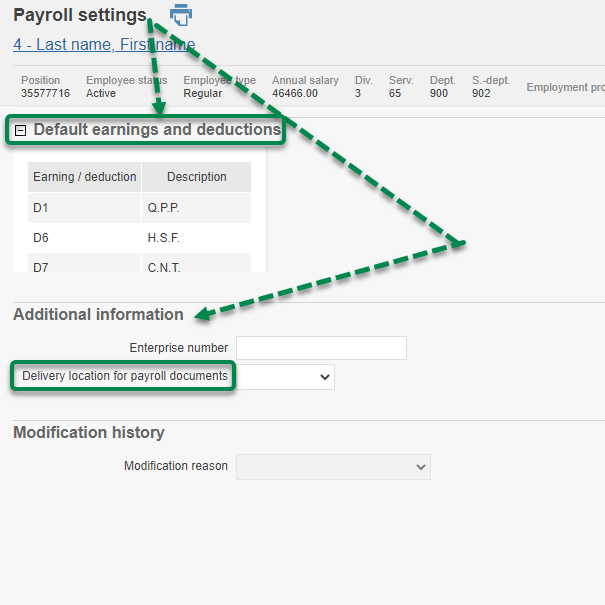The image size is (605, 605).
Task: Click the Employee status 'Active' value
Action: (101, 93)
